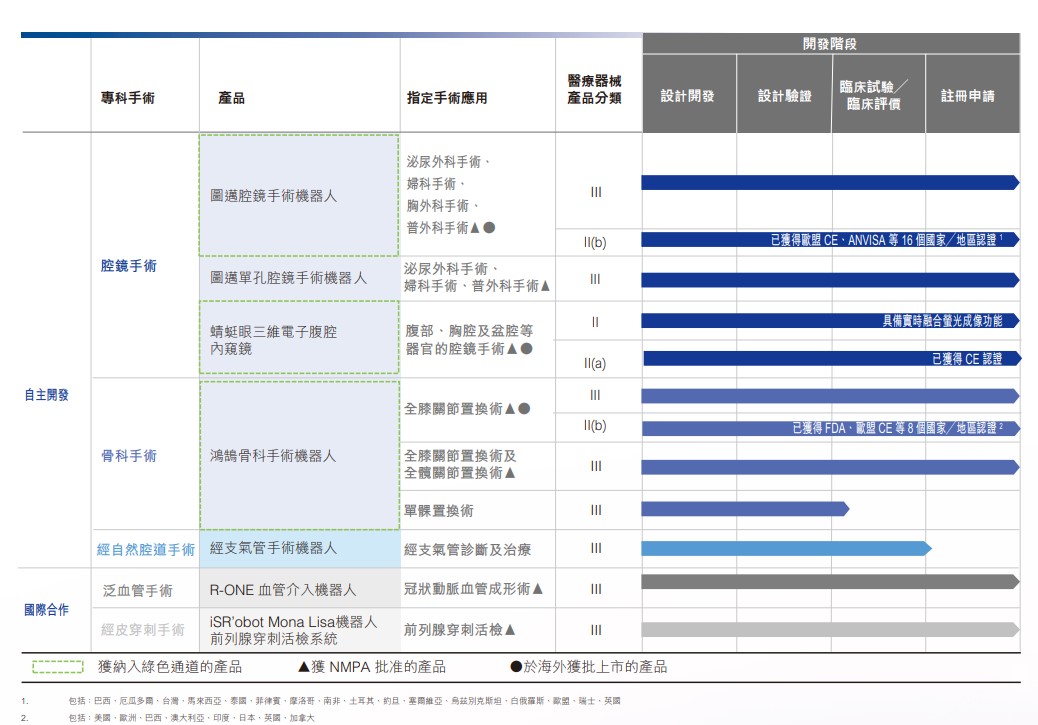Click the '泛血管手術' specialty label
The image size is (1038, 725).
pos(138,591)
